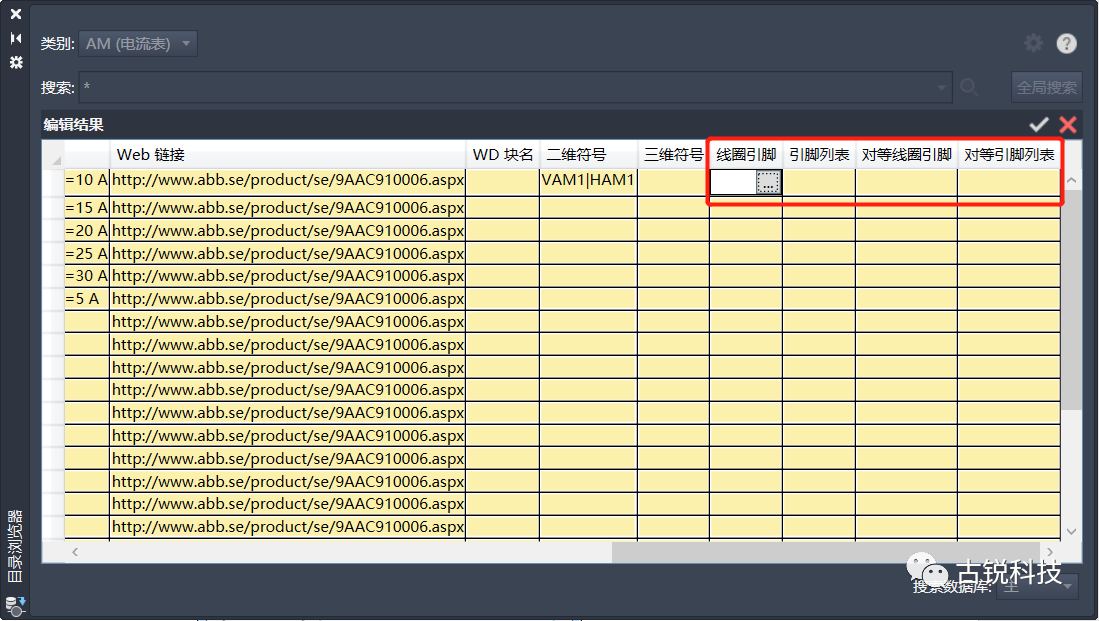Image resolution: width=1099 pixels, height=621 pixels.
Task: Click the 引脚列表 column header
Action: [819, 155]
